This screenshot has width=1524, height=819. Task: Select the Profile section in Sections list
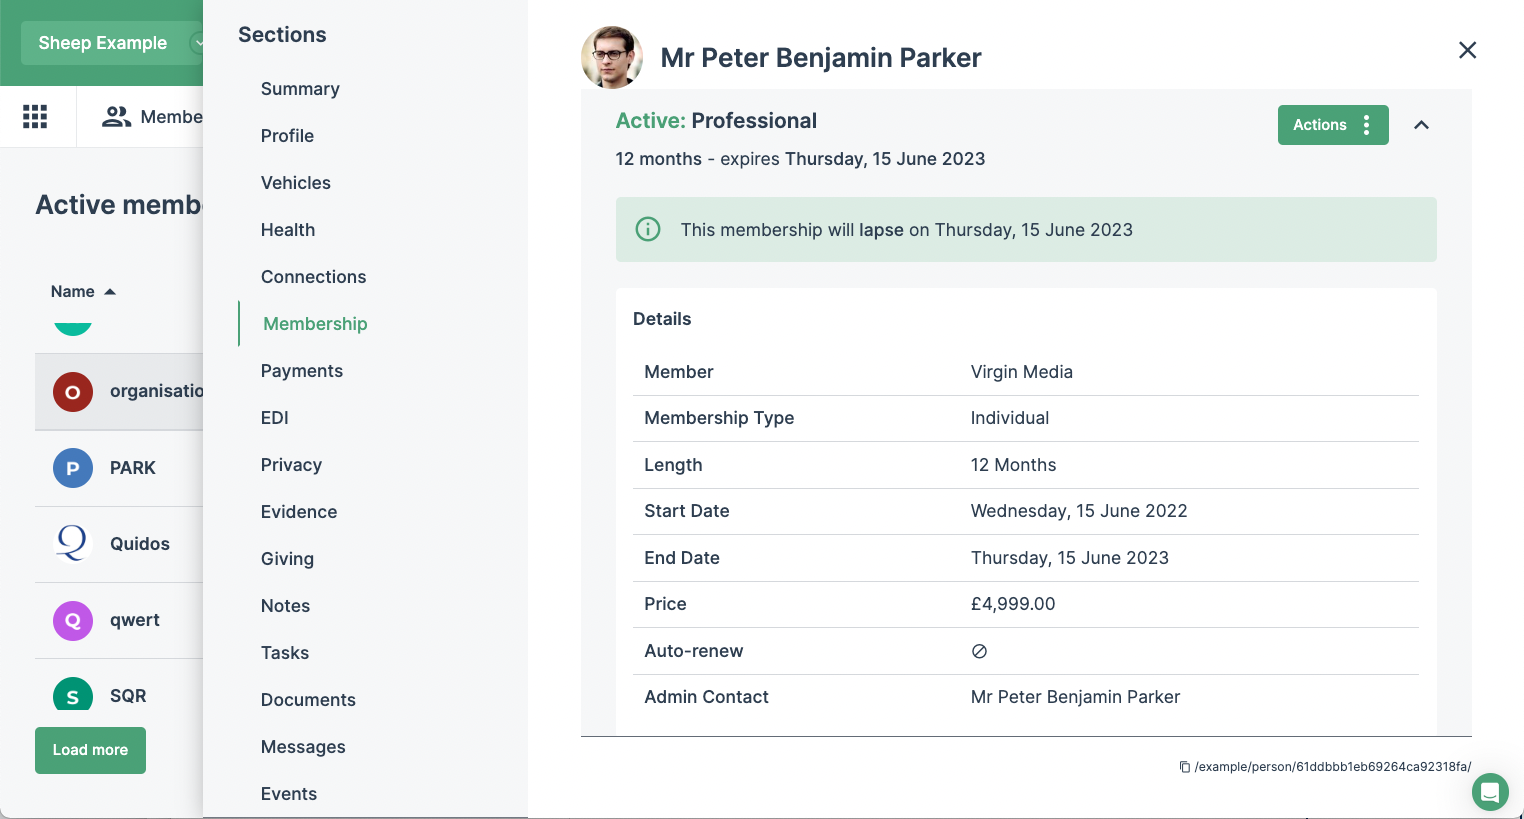287,136
